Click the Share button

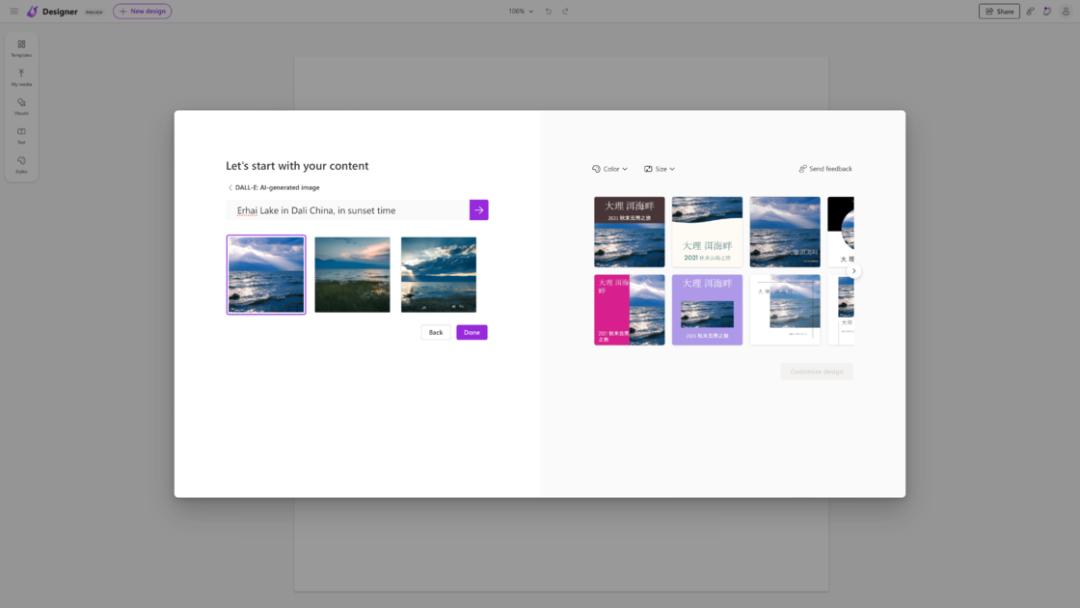[x=999, y=11]
